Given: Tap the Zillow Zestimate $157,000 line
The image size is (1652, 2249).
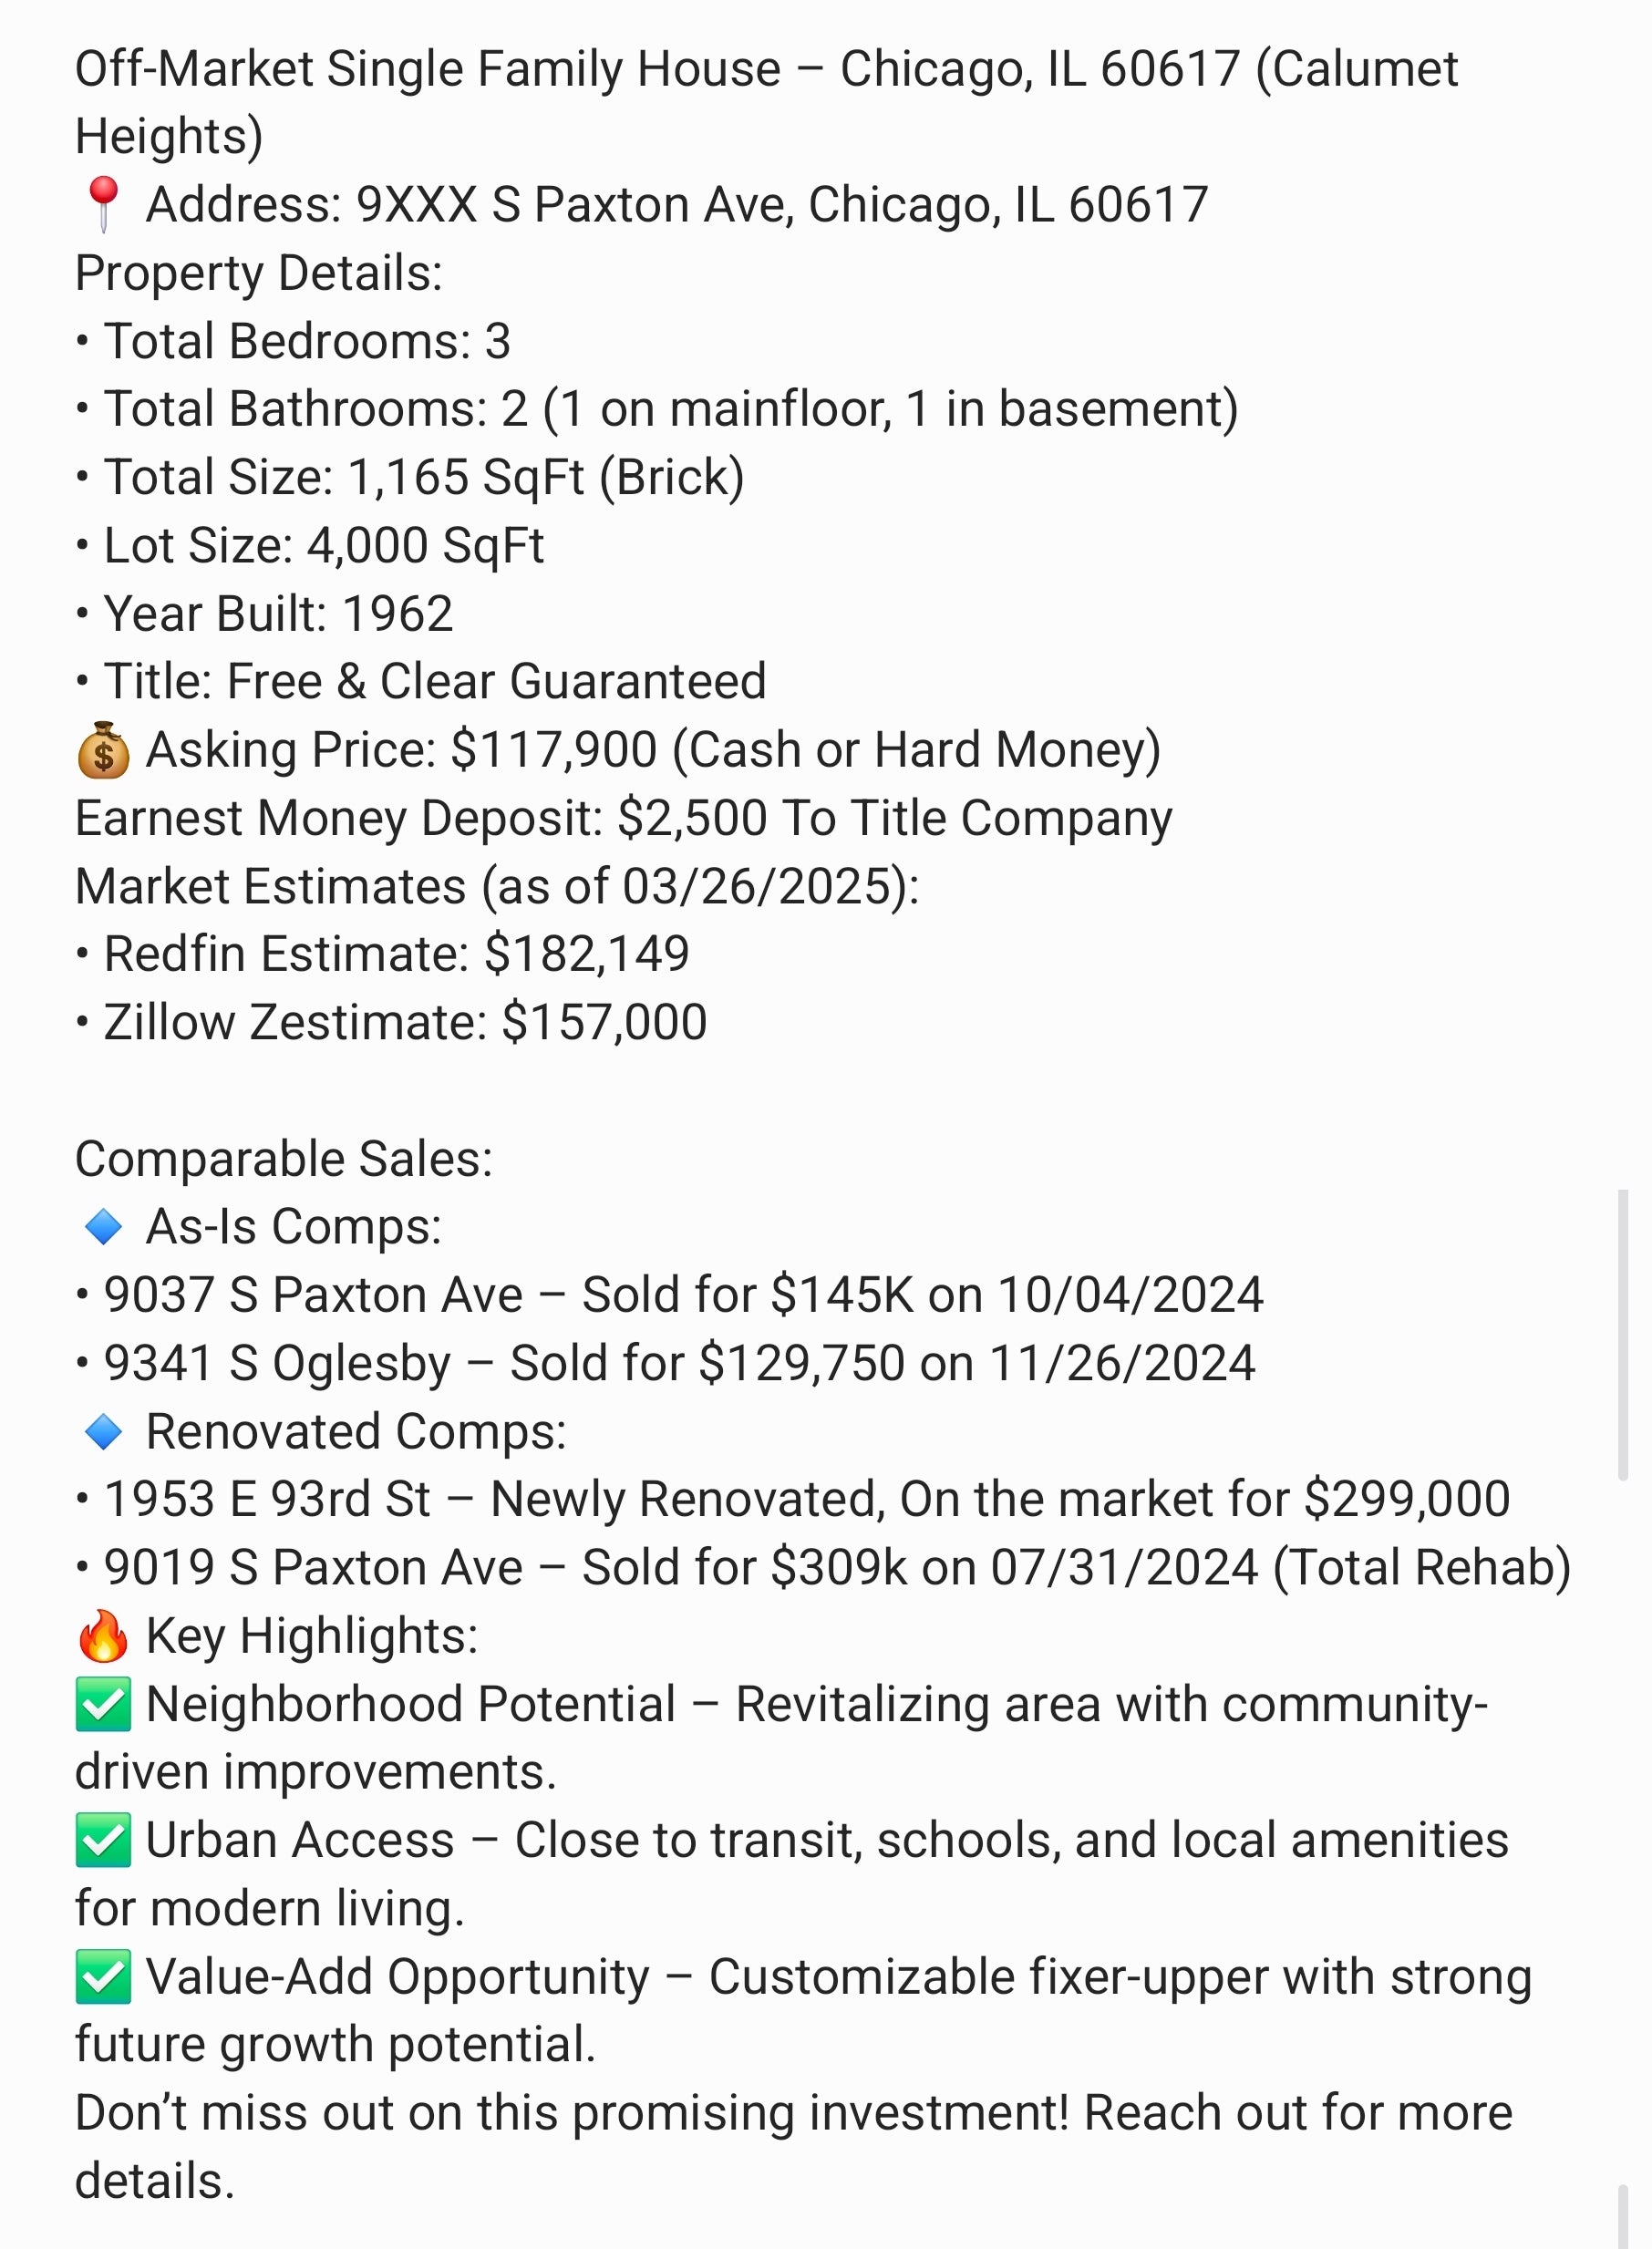Looking at the screenshot, I should click(x=392, y=1022).
